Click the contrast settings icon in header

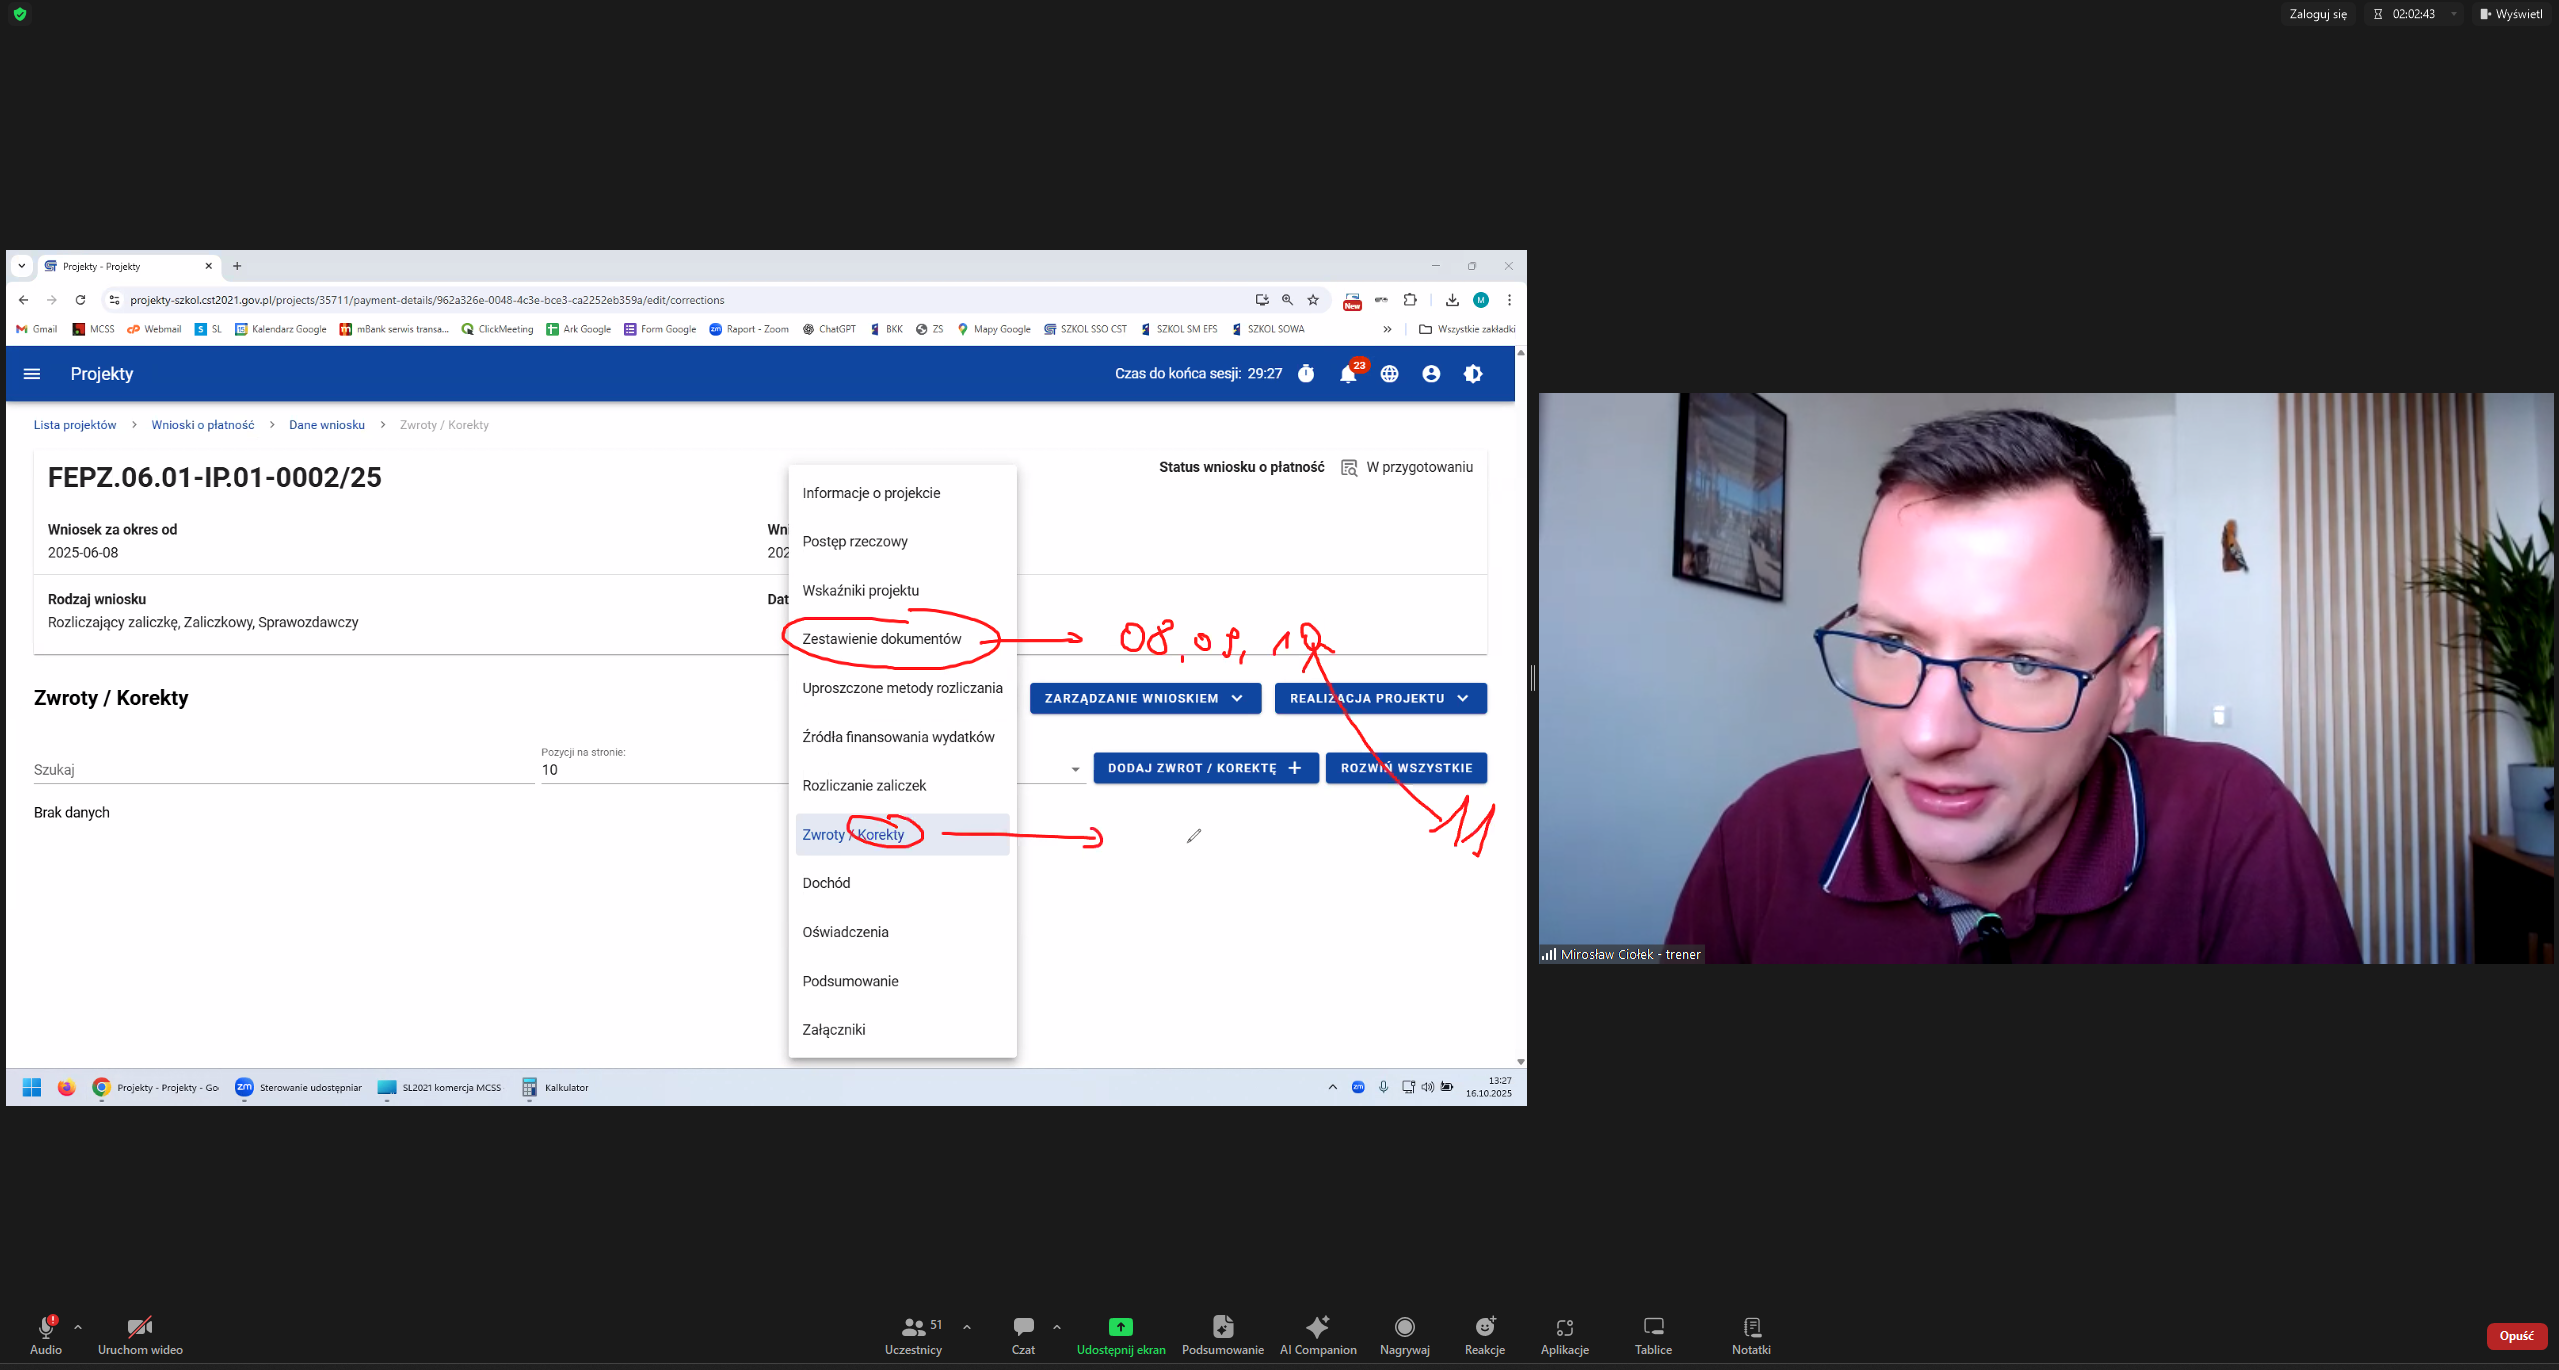[x=1473, y=374]
